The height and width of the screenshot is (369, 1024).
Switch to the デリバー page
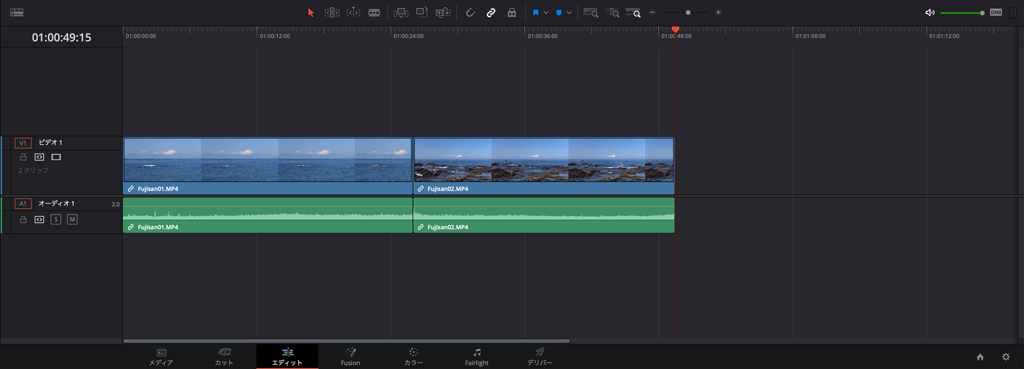pos(539,357)
